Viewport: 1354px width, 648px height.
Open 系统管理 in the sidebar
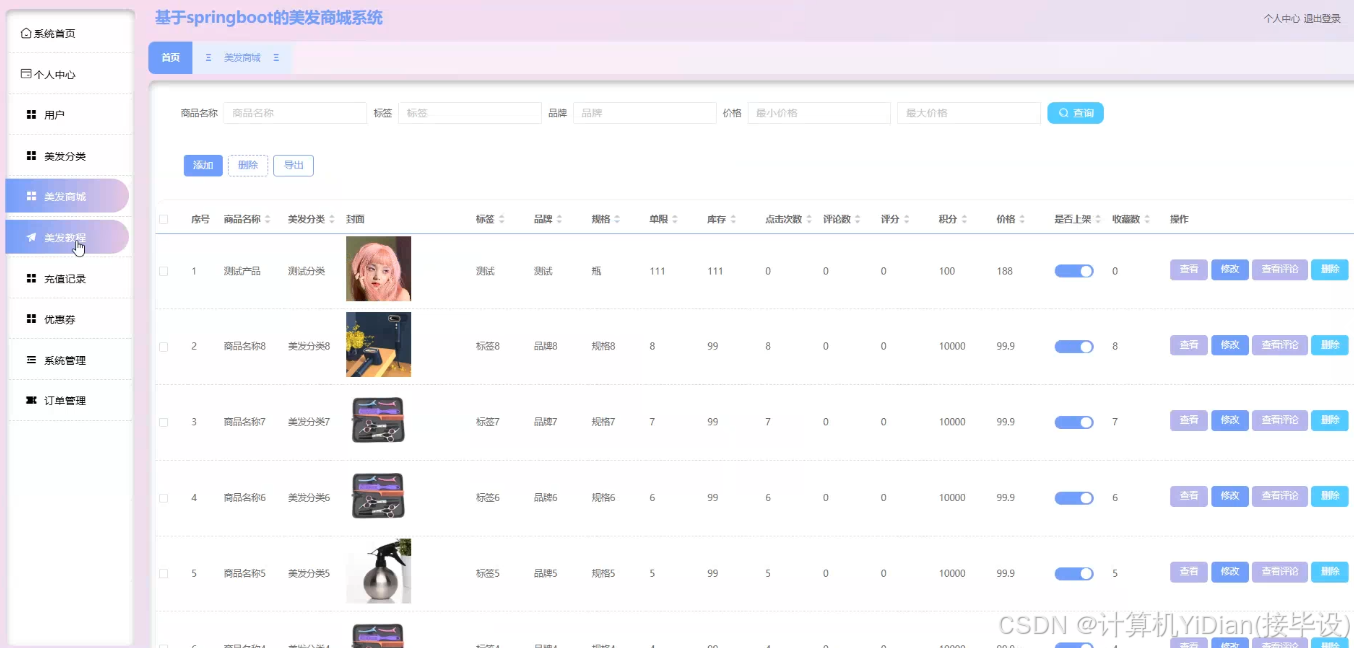point(70,359)
